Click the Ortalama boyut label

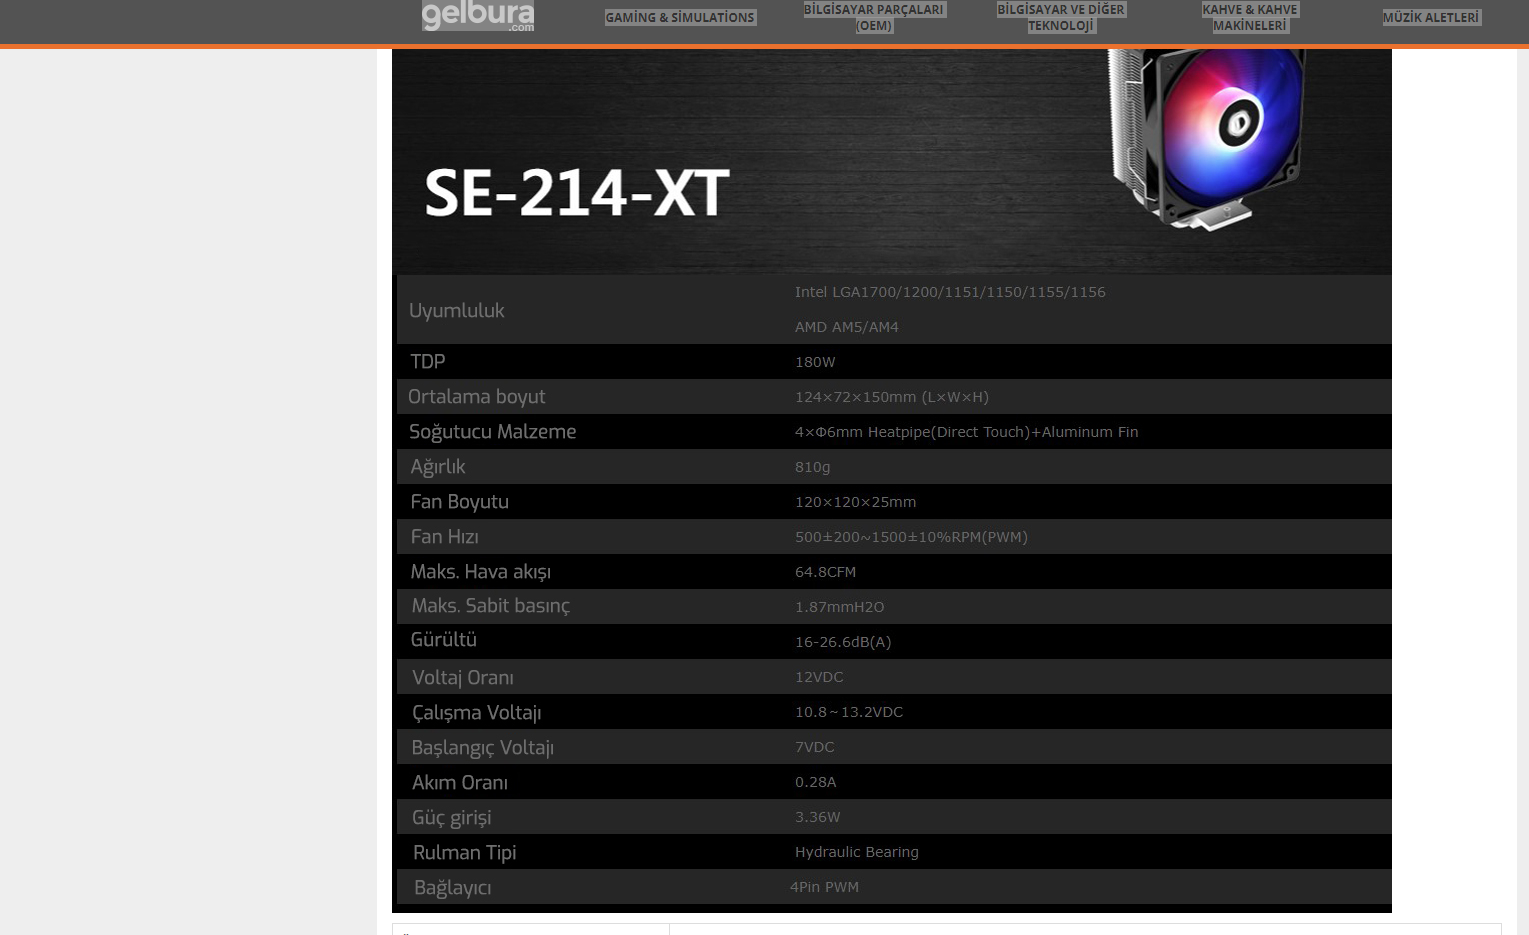tap(477, 397)
